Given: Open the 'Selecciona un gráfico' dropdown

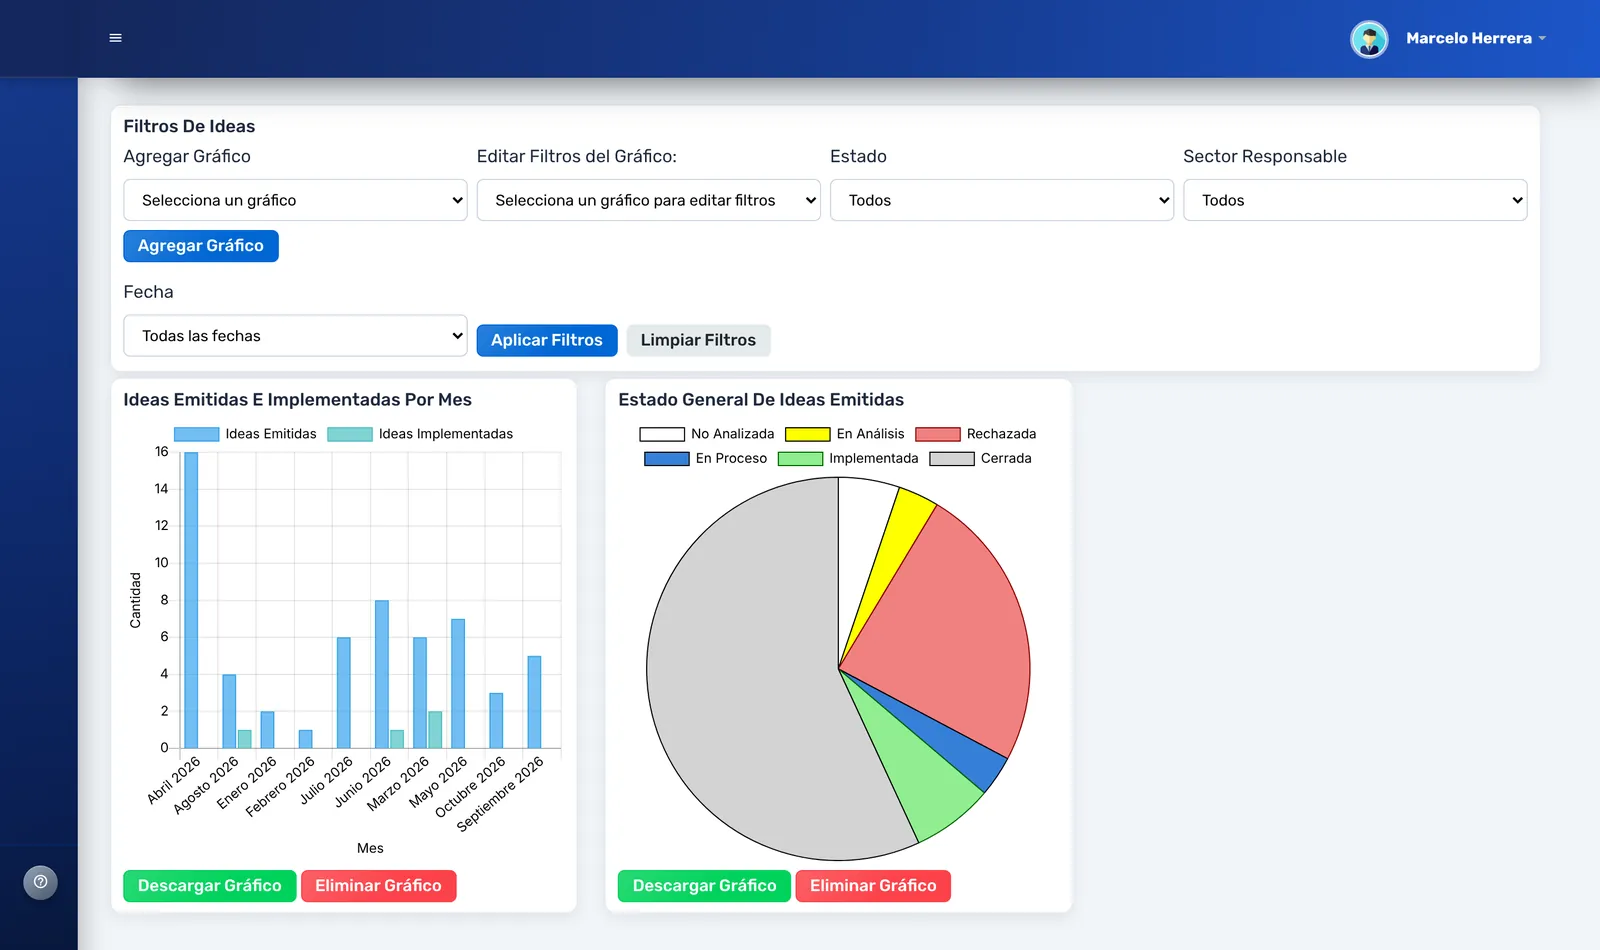Looking at the screenshot, I should pyautogui.click(x=295, y=200).
